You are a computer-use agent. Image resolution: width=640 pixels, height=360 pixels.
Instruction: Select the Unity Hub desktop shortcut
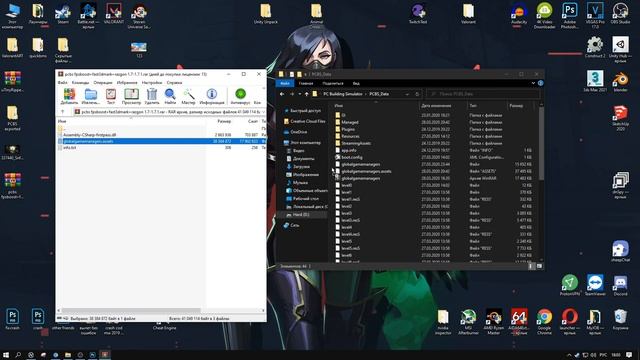coord(620,50)
